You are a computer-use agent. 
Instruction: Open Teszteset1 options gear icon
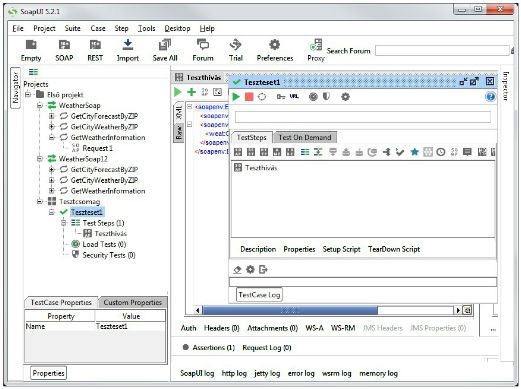point(345,97)
